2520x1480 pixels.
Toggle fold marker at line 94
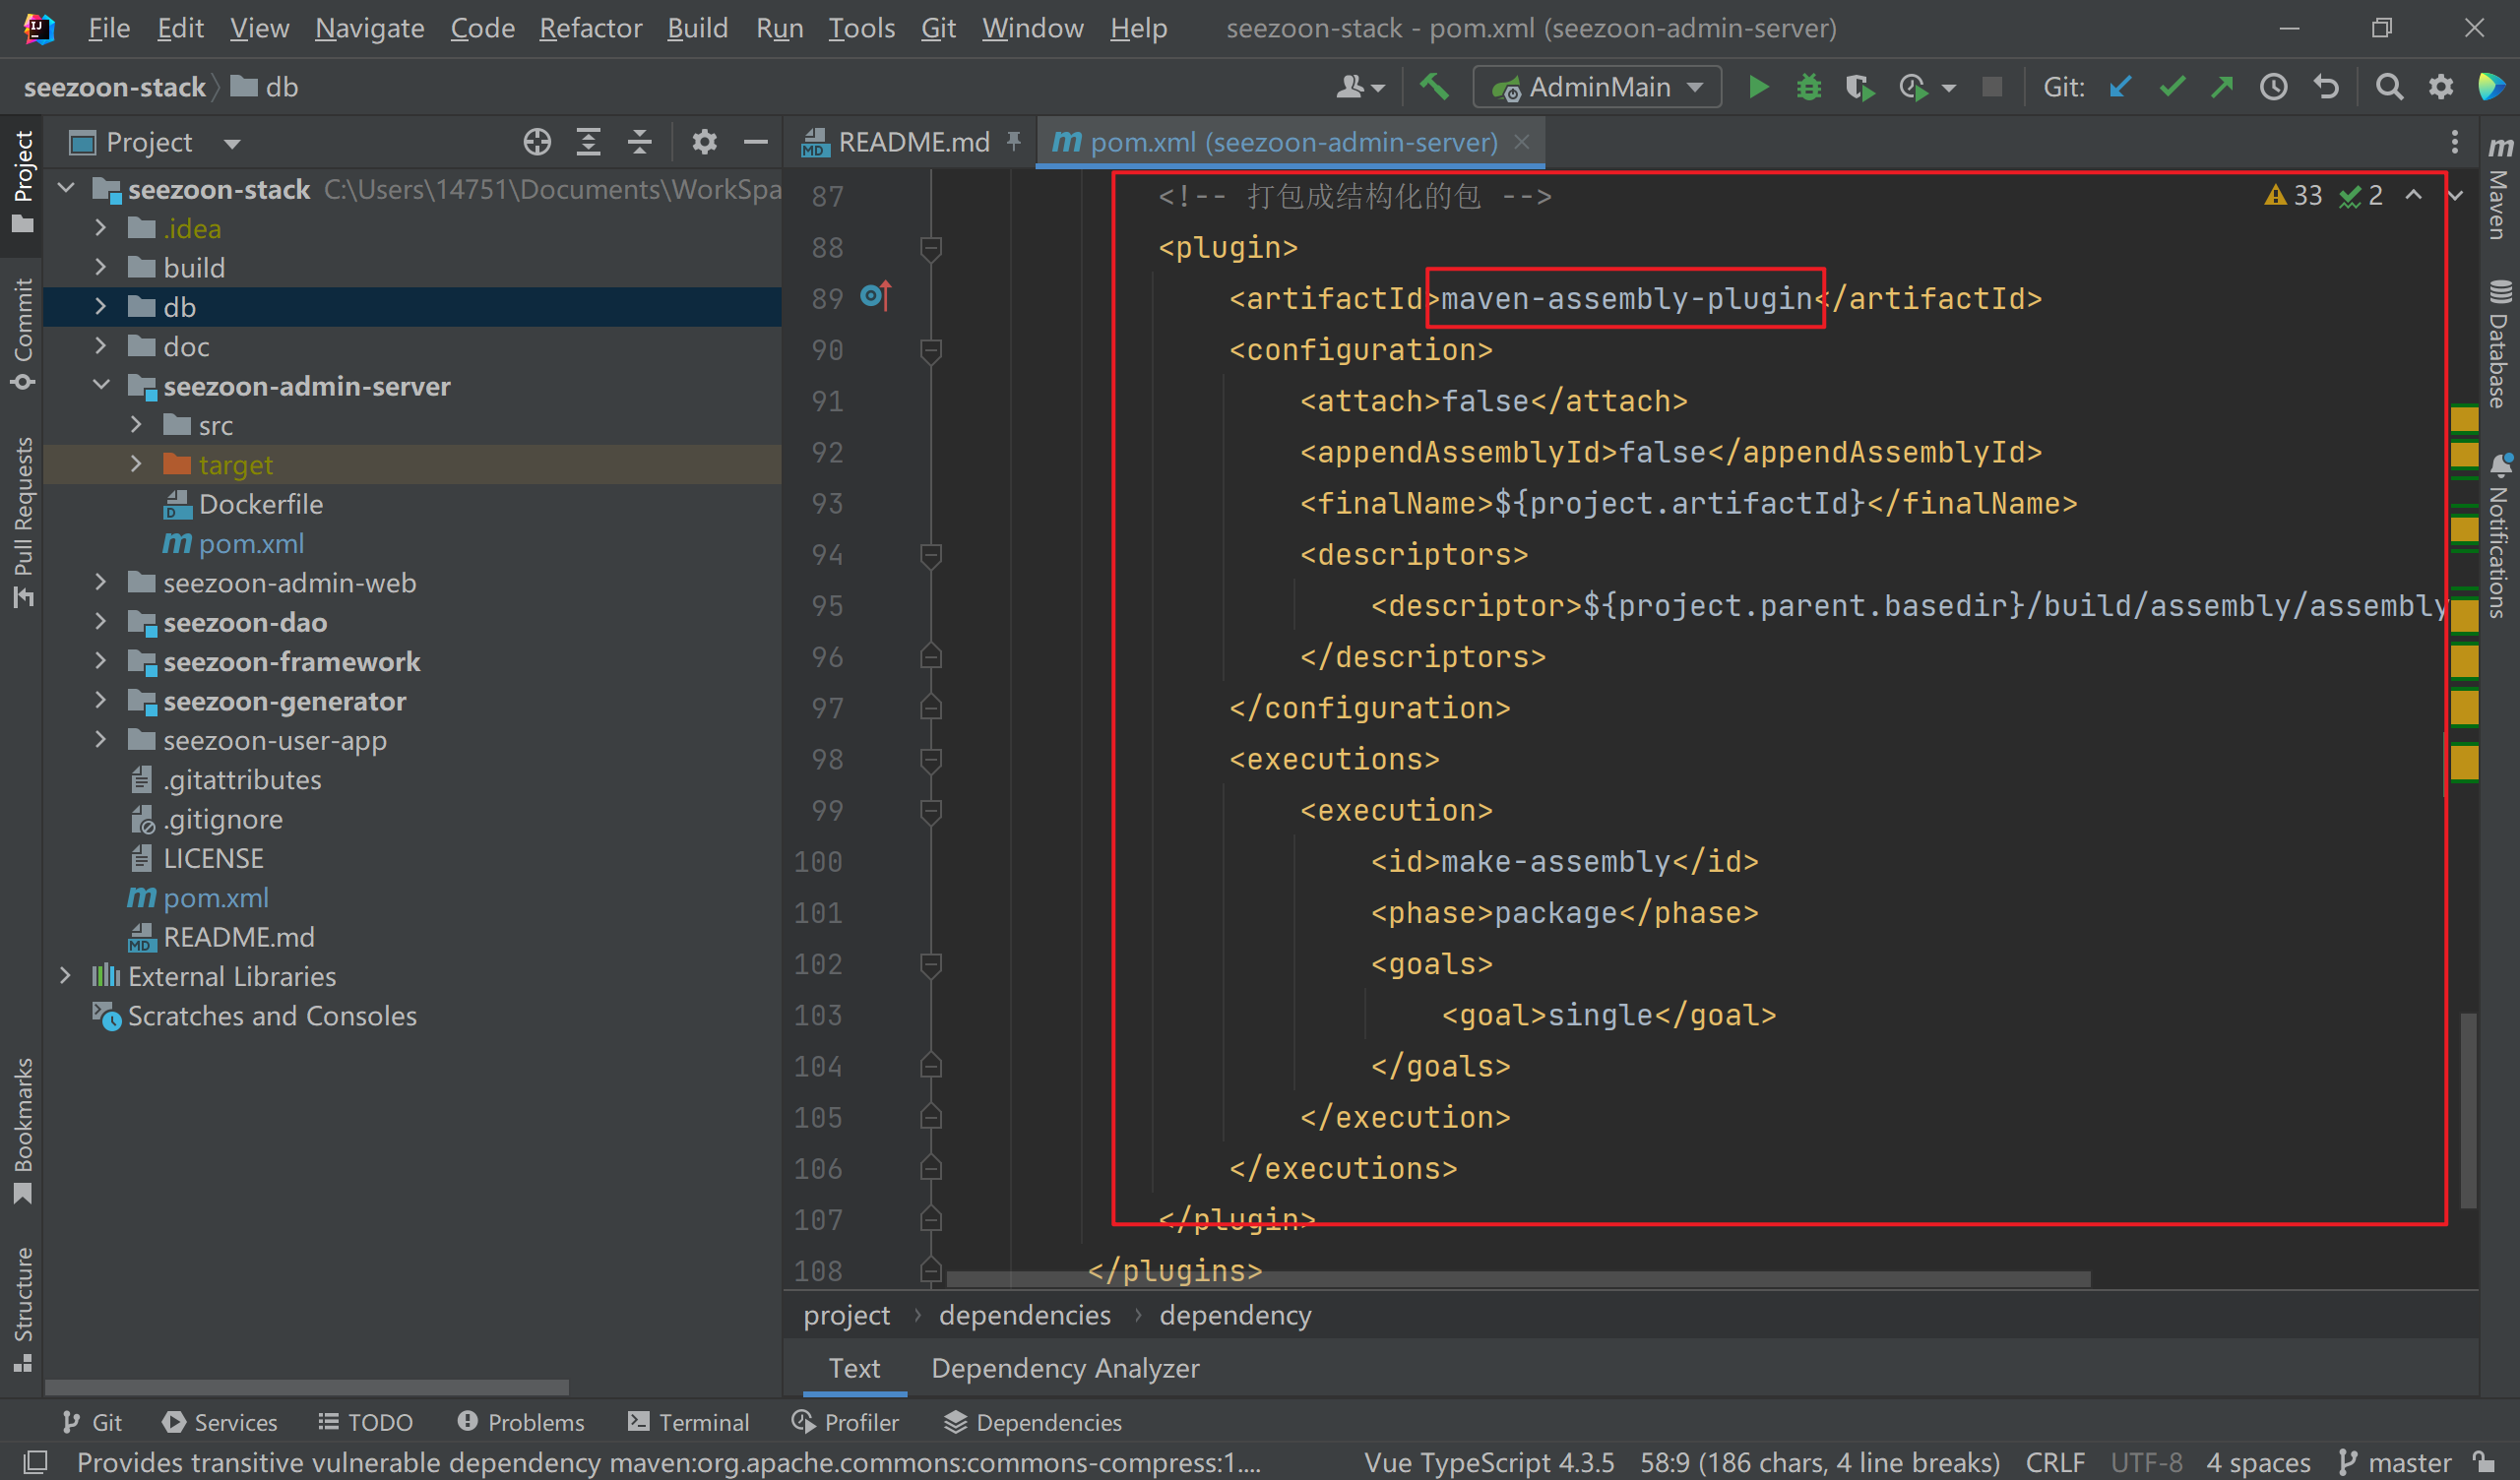click(x=930, y=554)
